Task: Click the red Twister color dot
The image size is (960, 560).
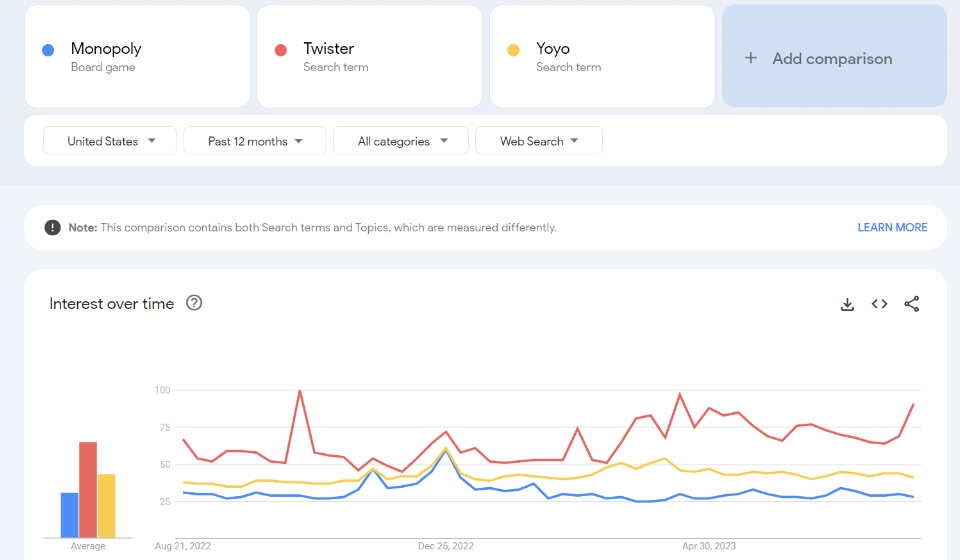Action: [281, 50]
